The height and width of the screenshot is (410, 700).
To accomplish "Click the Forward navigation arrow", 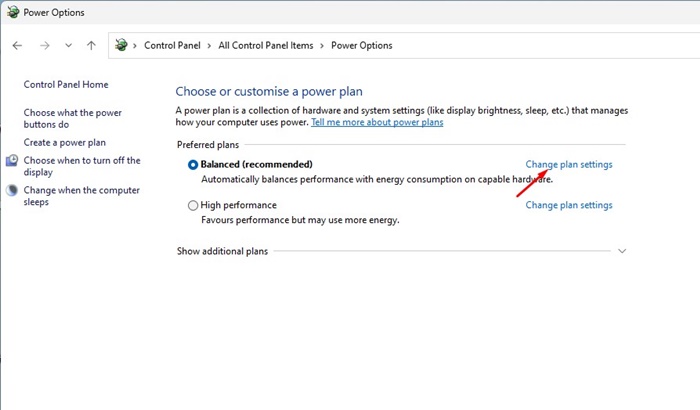I will [x=44, y=45].
